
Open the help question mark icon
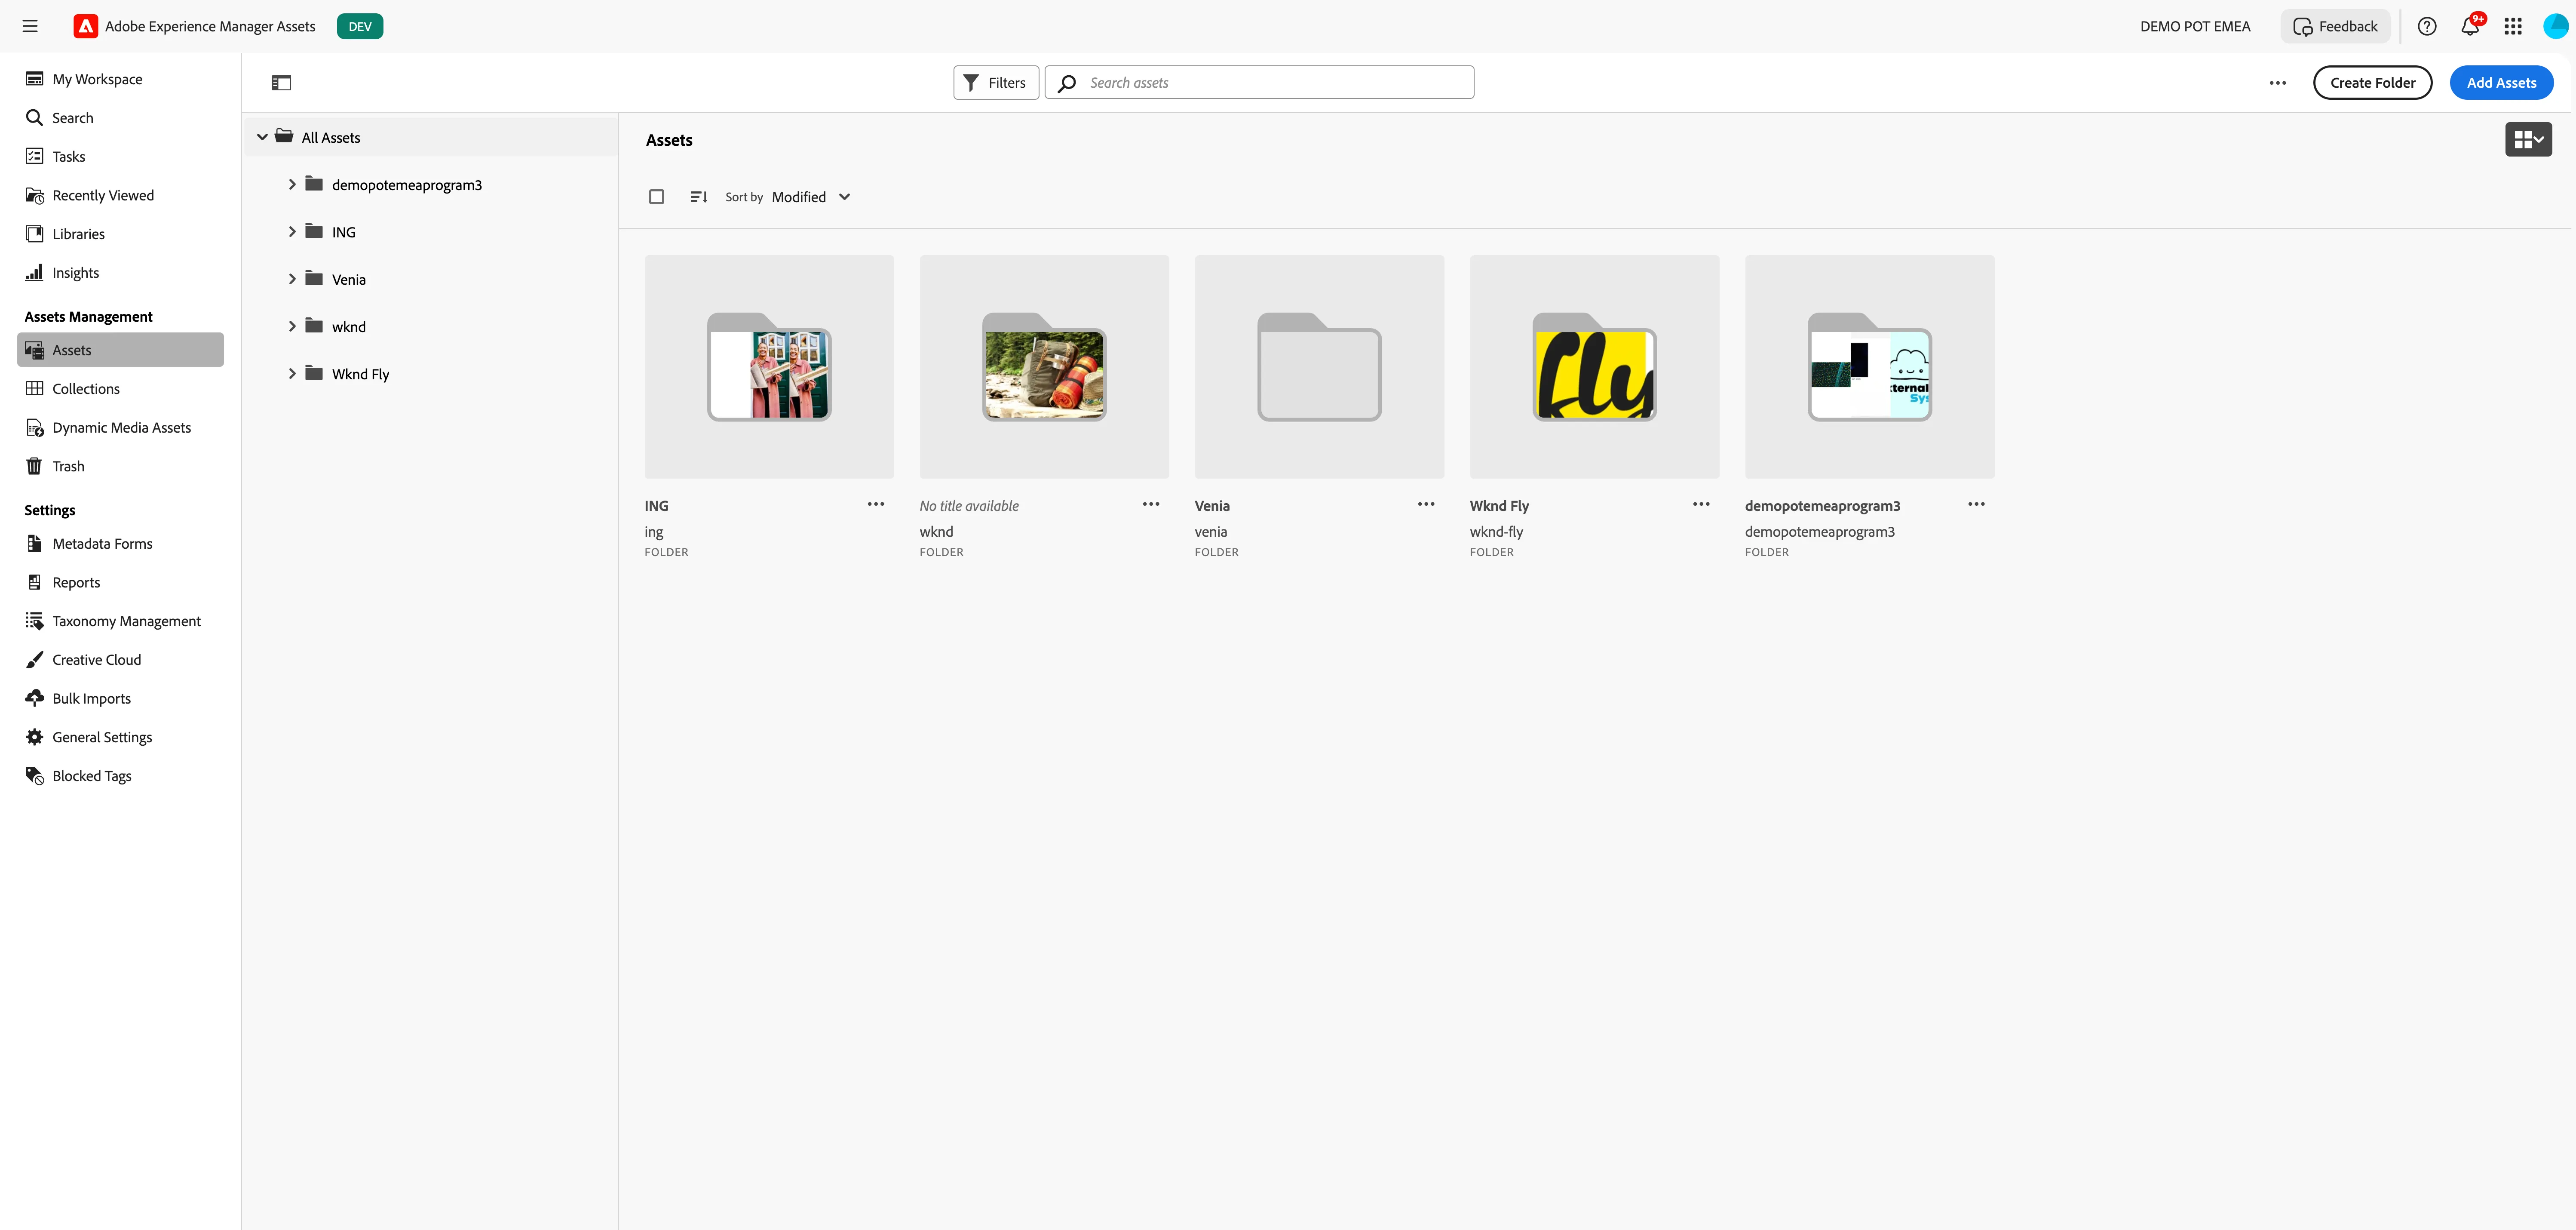(2426, 26)
